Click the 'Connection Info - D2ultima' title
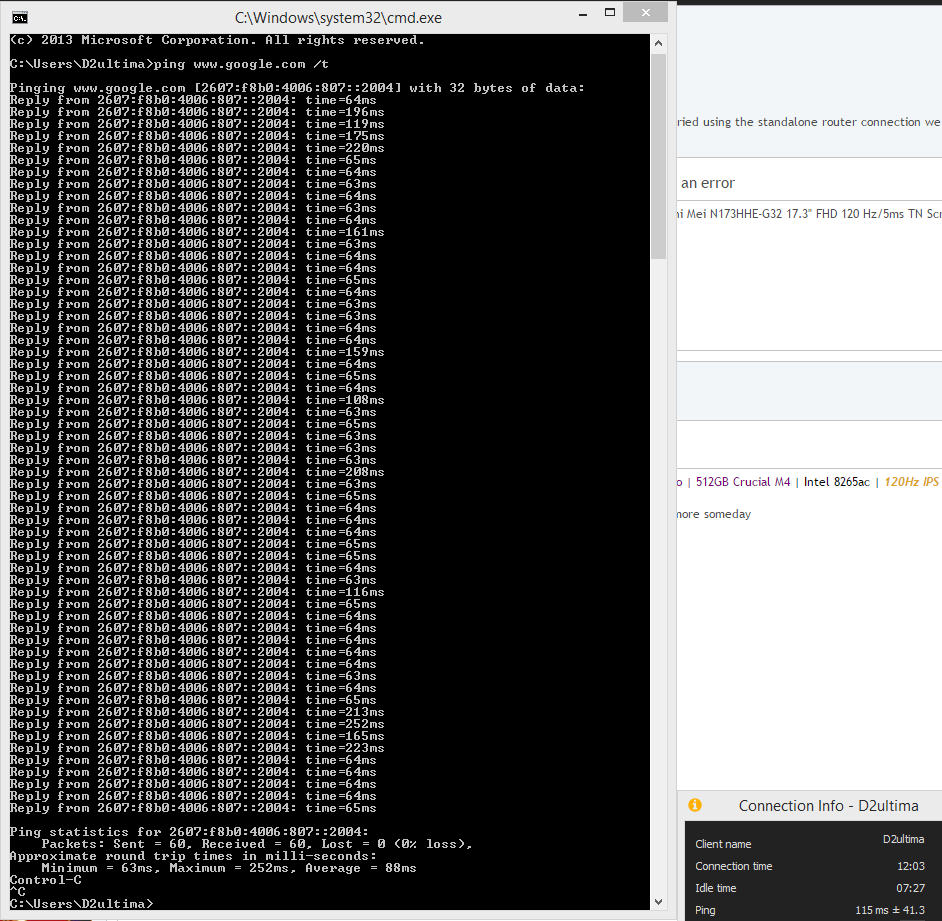Viewport: 942px width, 921px height. [x=828, y=806]
